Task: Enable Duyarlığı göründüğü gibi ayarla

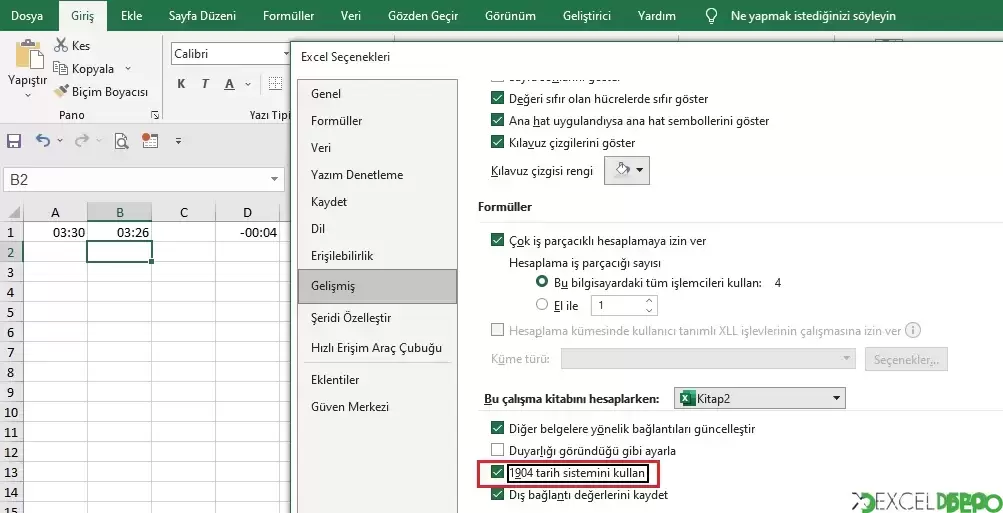Action: pyautogui.click(x=497, y=450)
